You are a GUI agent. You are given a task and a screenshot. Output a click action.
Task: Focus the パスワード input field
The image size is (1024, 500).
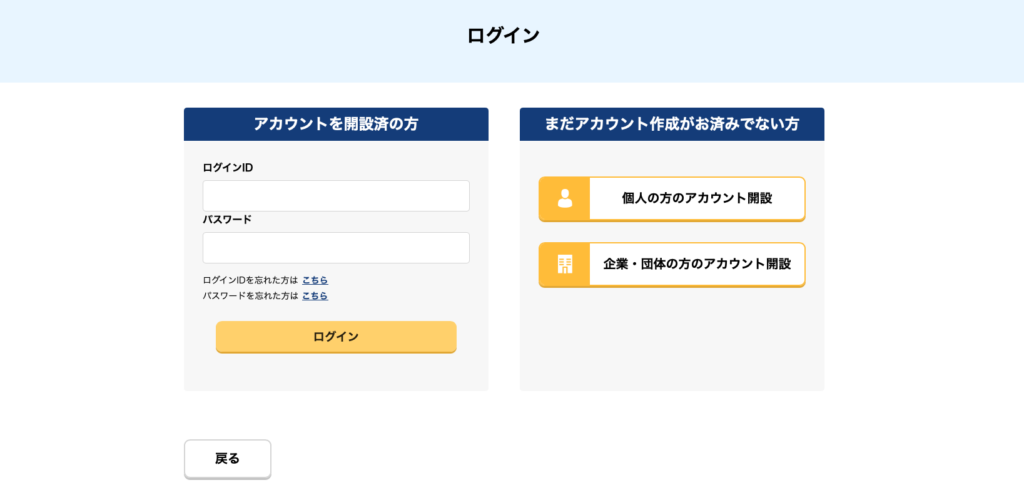coord(336,248)
